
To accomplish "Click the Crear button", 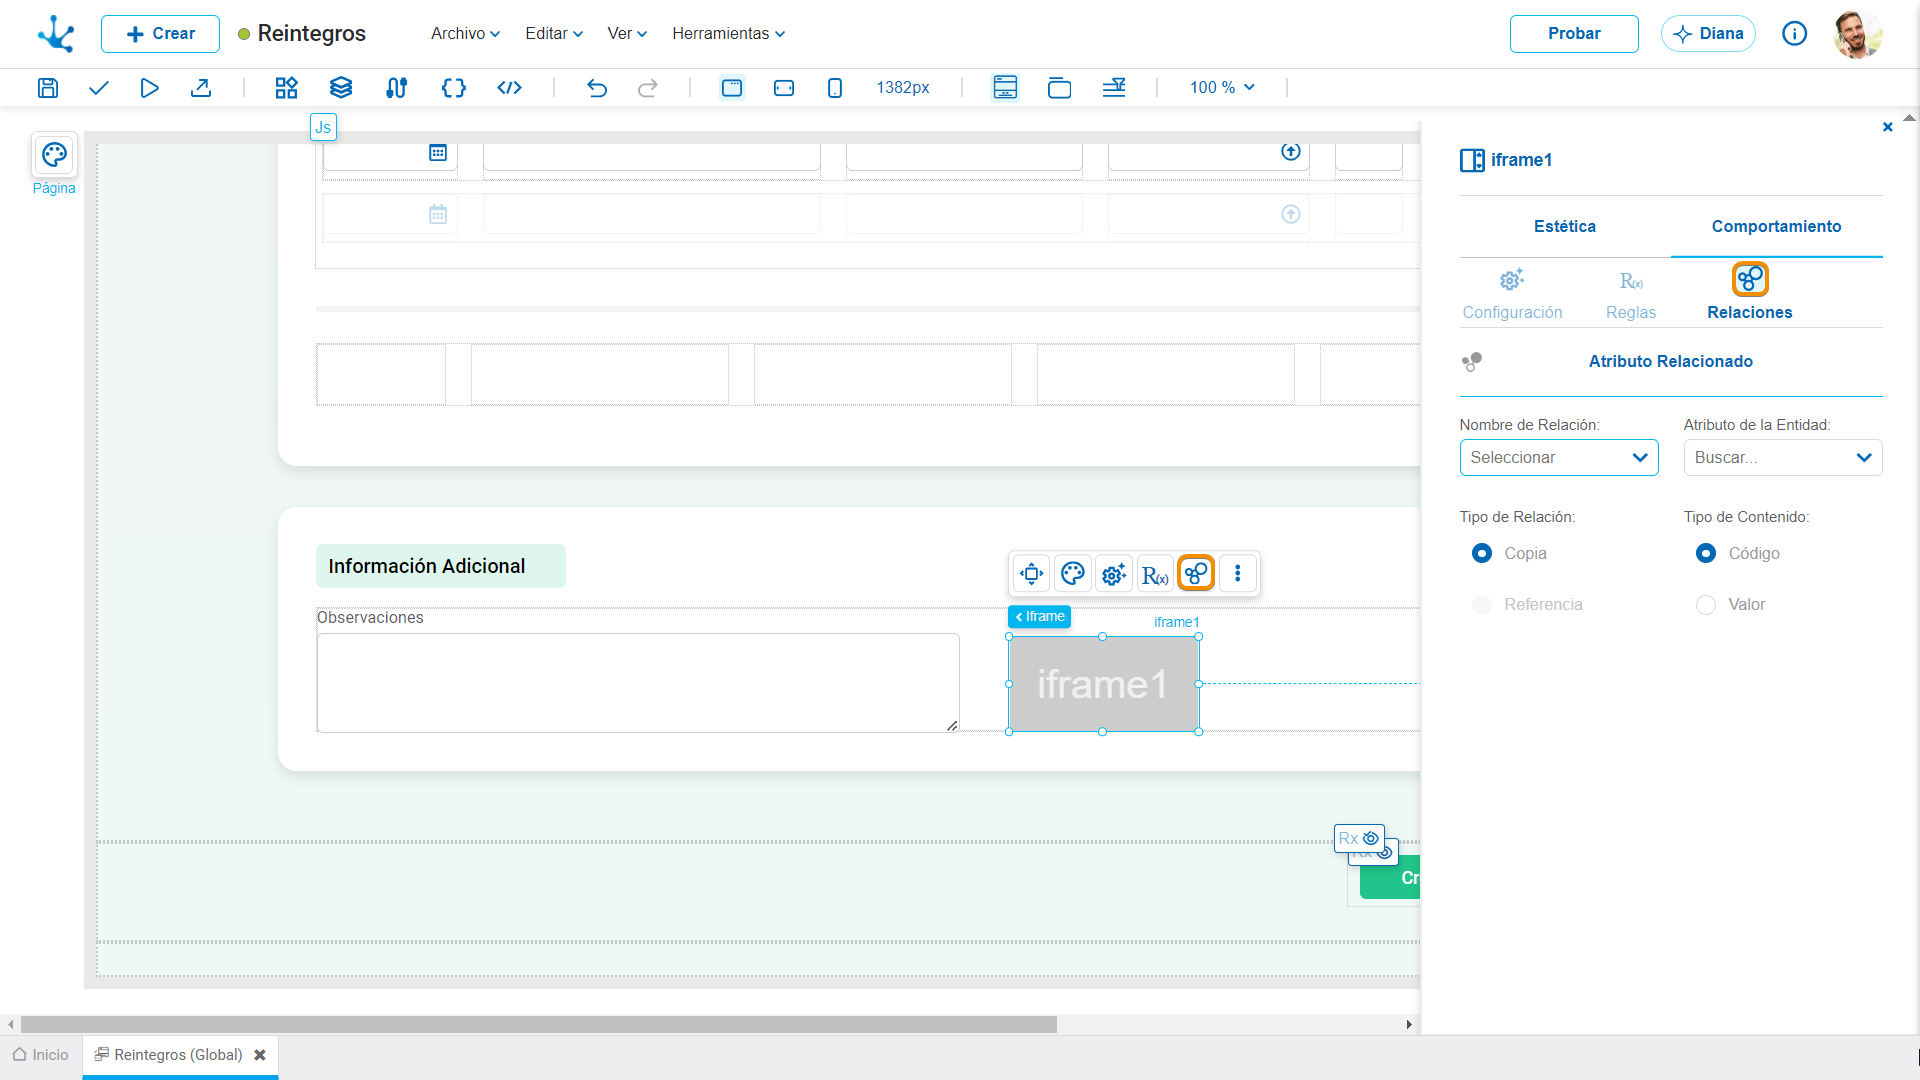I will [160, 34].
